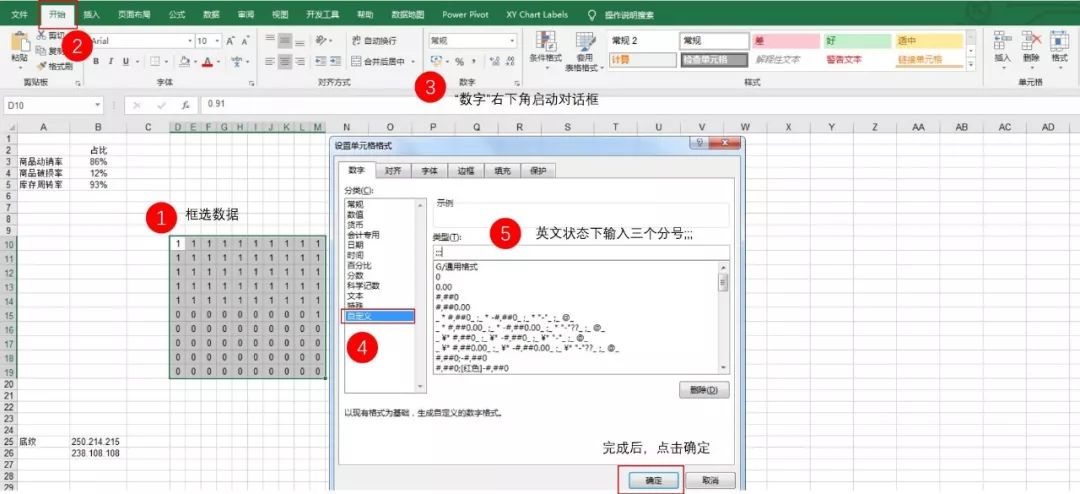
Task: Open the 对齐 tab in the dialog
Action: [x=393, y=171]
